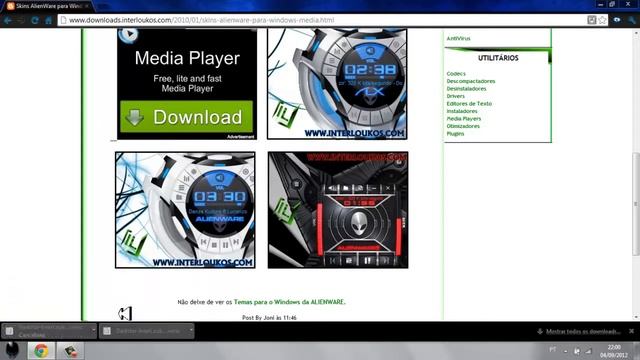Click the browser forward arrow
640x360 pixels.
click(x=21, y=20)
